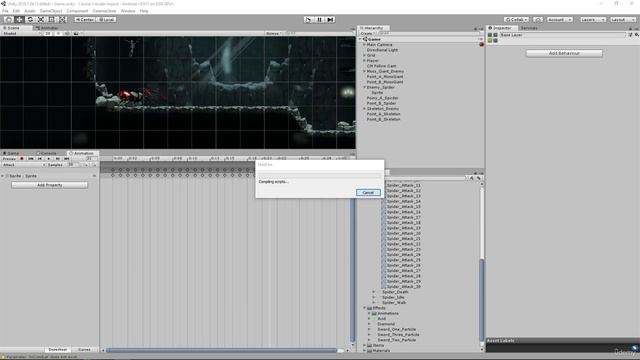640x360 pixels.
Task: Open the Gizmos dropdown
Action: click(x=273, y=33)
